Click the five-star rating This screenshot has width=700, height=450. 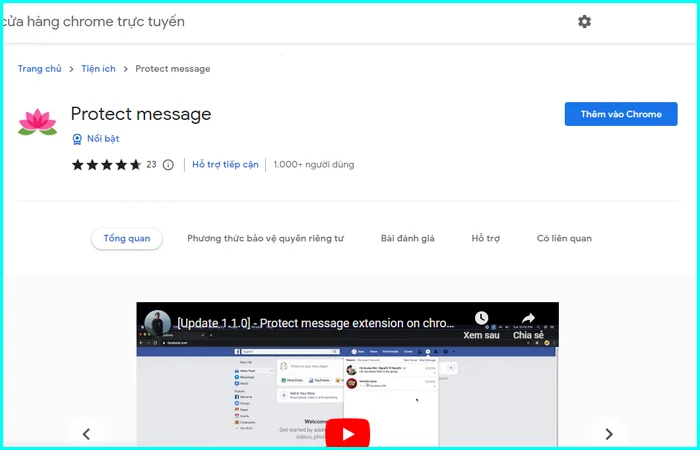click(106, 165)
